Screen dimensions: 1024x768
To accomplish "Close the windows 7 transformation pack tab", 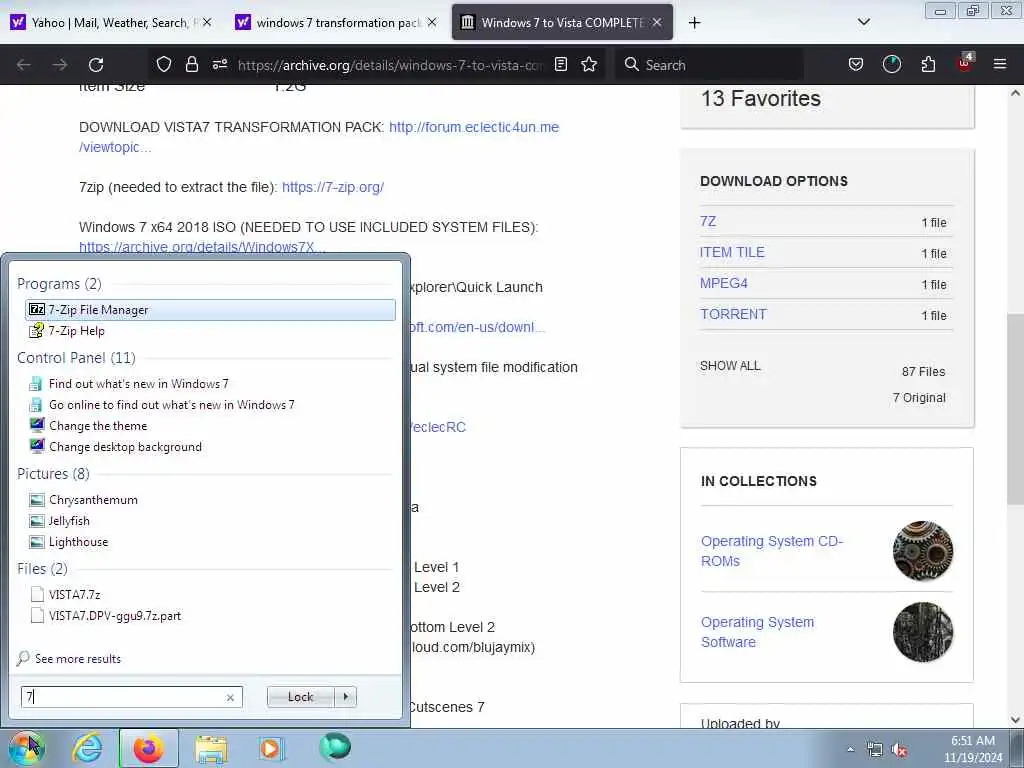I will [432, 22].
